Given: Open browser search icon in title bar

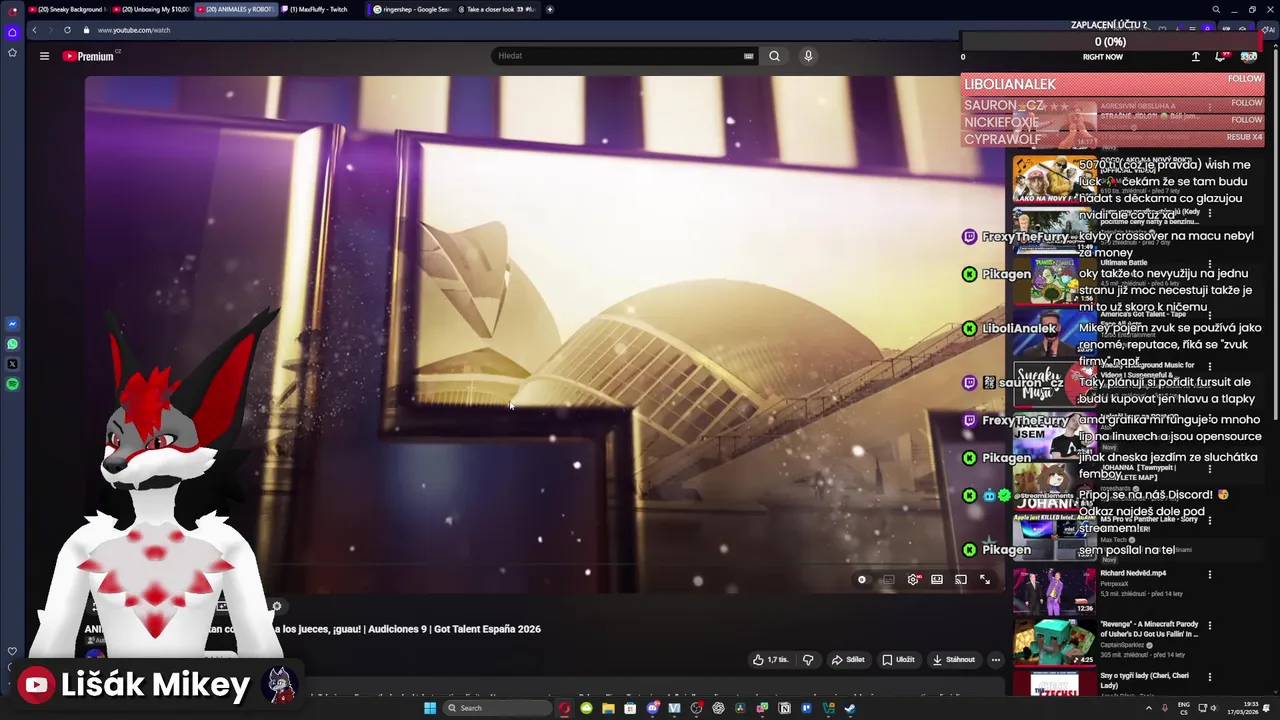Looking at the screenshot, I should (1216, 9).
